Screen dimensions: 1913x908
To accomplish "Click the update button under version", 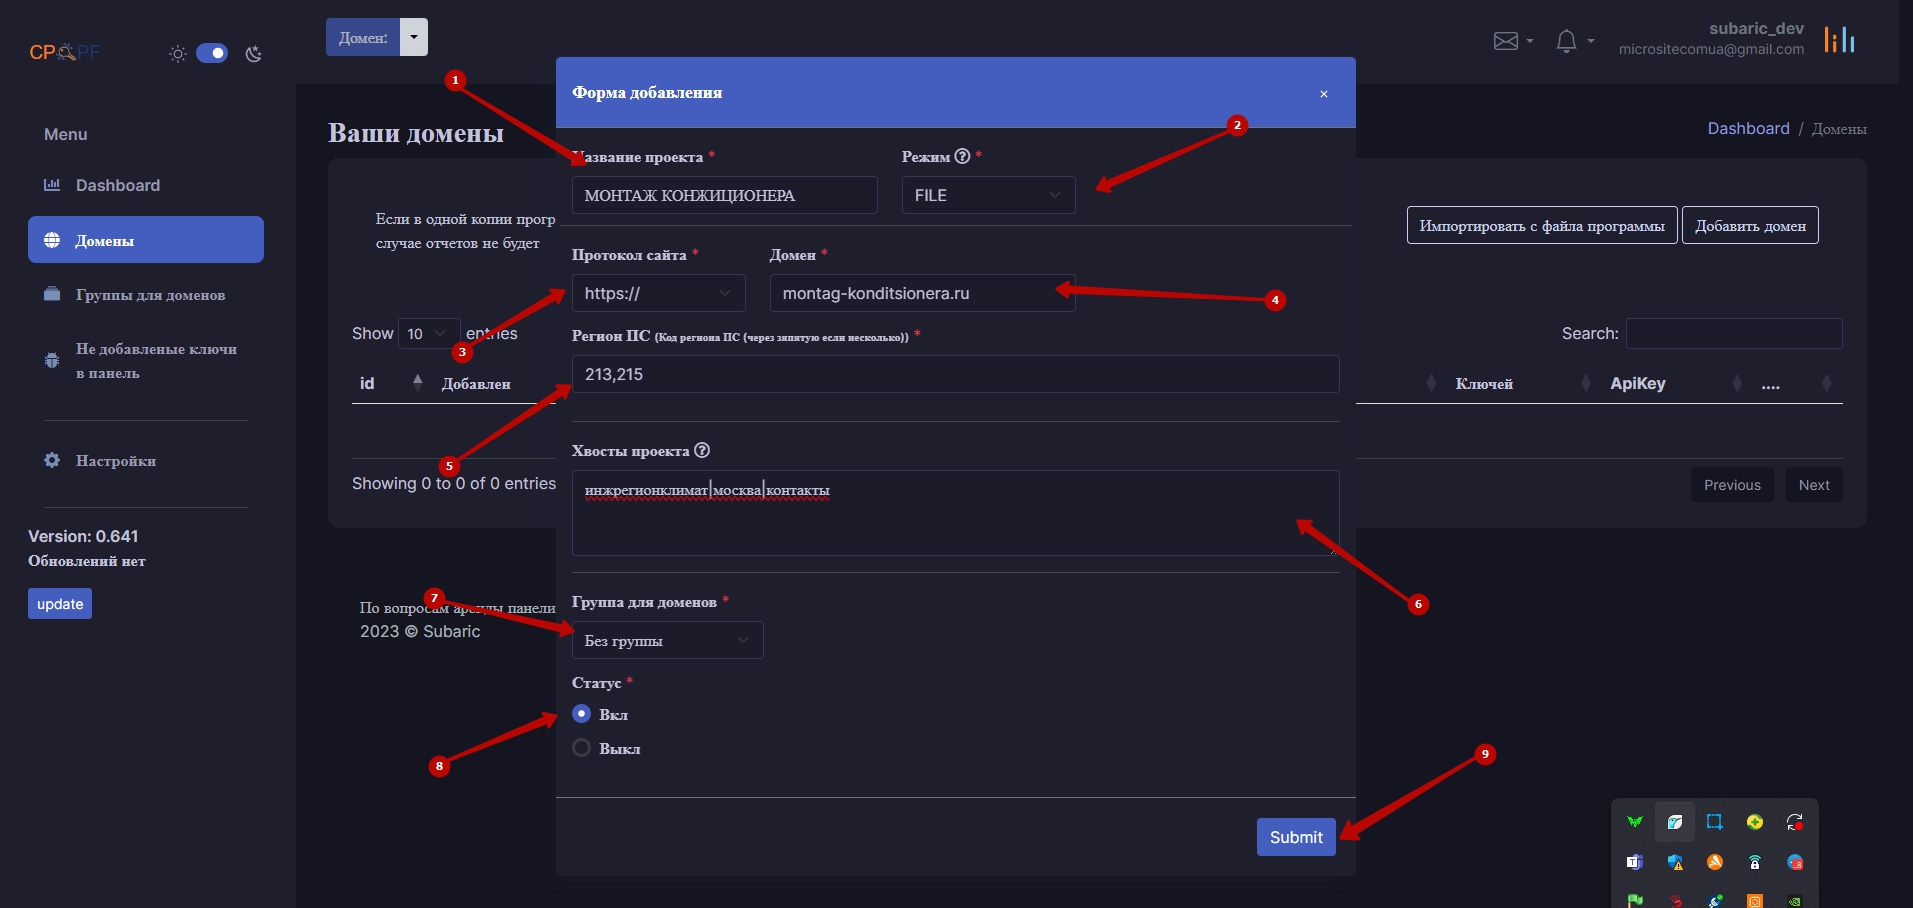I will (60, 604).
